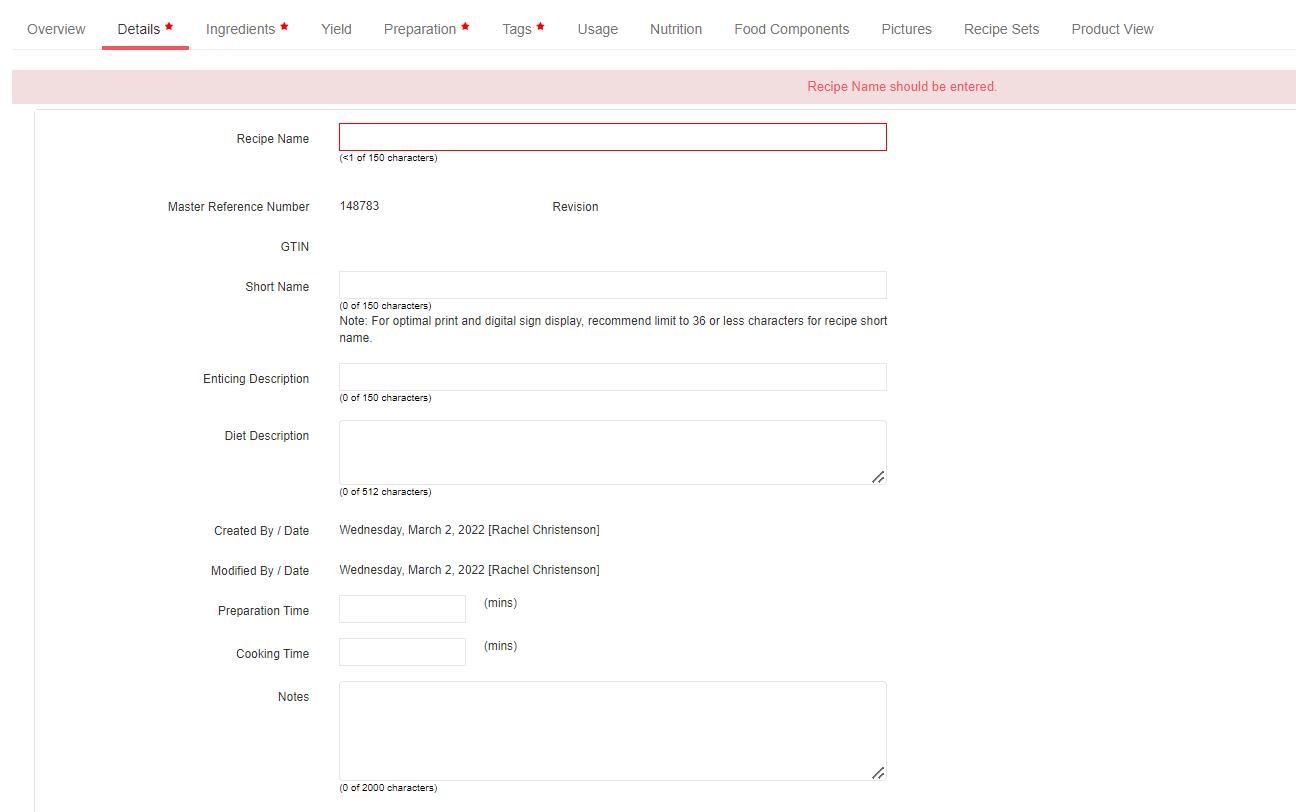Select the Diet Description text area
This screenshot has height=812, width=1296.
612,452
